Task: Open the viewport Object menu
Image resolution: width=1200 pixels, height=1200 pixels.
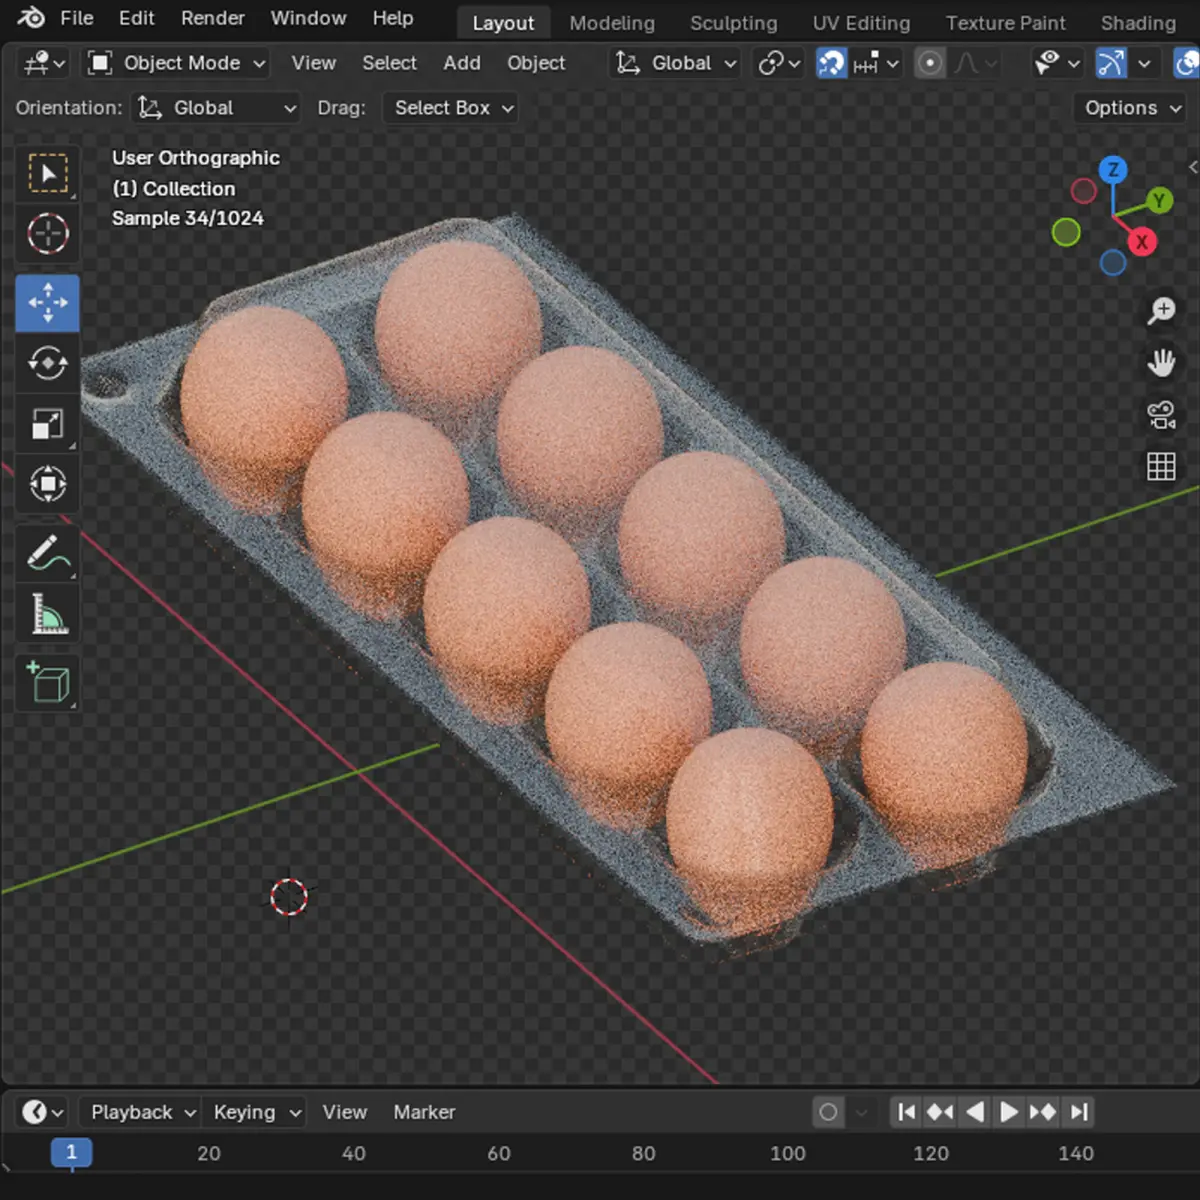Action: [x=536, y=63]
